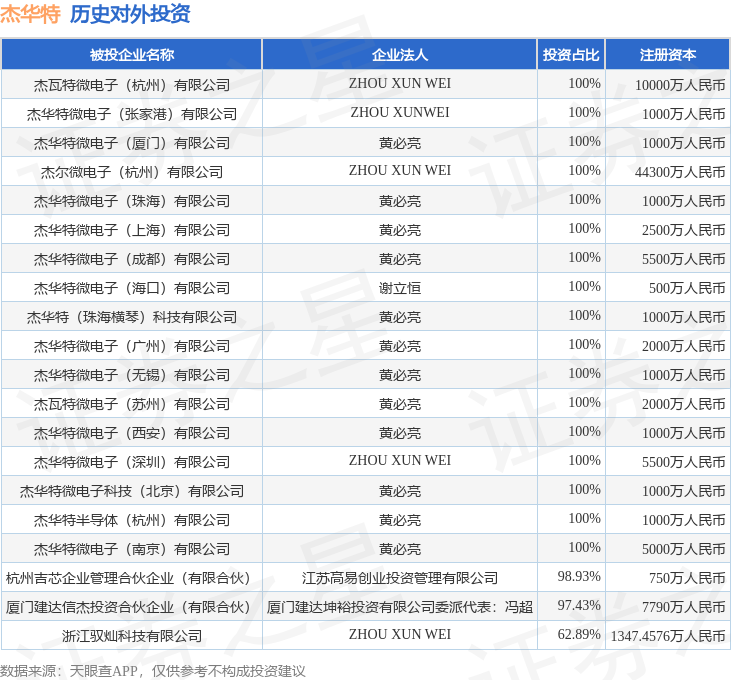The image size is (731, 680).
Task: Select 杰华特微电子（成都）有限公司 cell
Action: tap(132, 259)
